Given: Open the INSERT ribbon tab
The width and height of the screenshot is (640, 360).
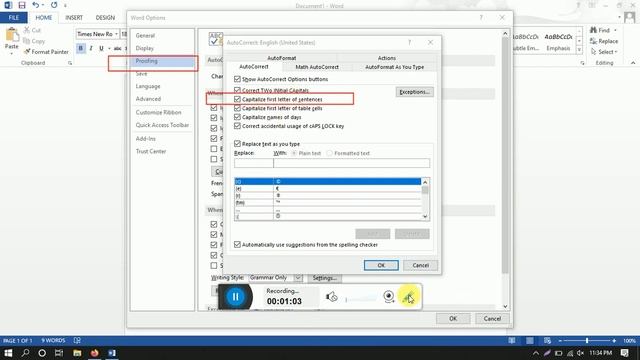Looking at the screenshot, I should (74, 18).
